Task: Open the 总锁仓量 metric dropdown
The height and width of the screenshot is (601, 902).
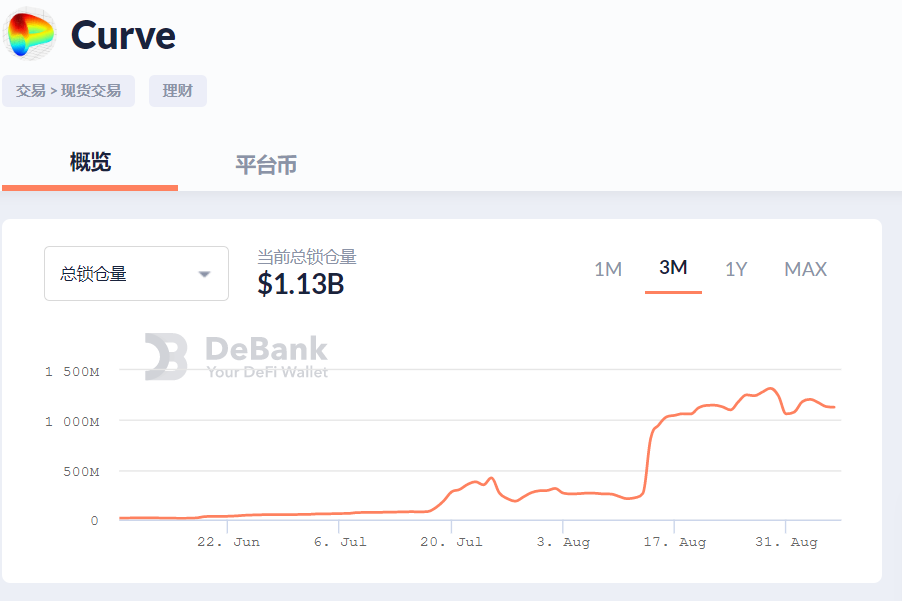Action: (x=136, y=274)
